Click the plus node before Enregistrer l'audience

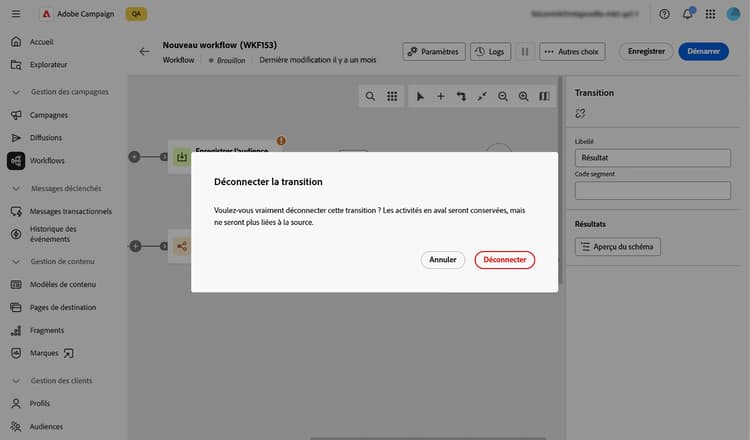click(x=134, y=157)
